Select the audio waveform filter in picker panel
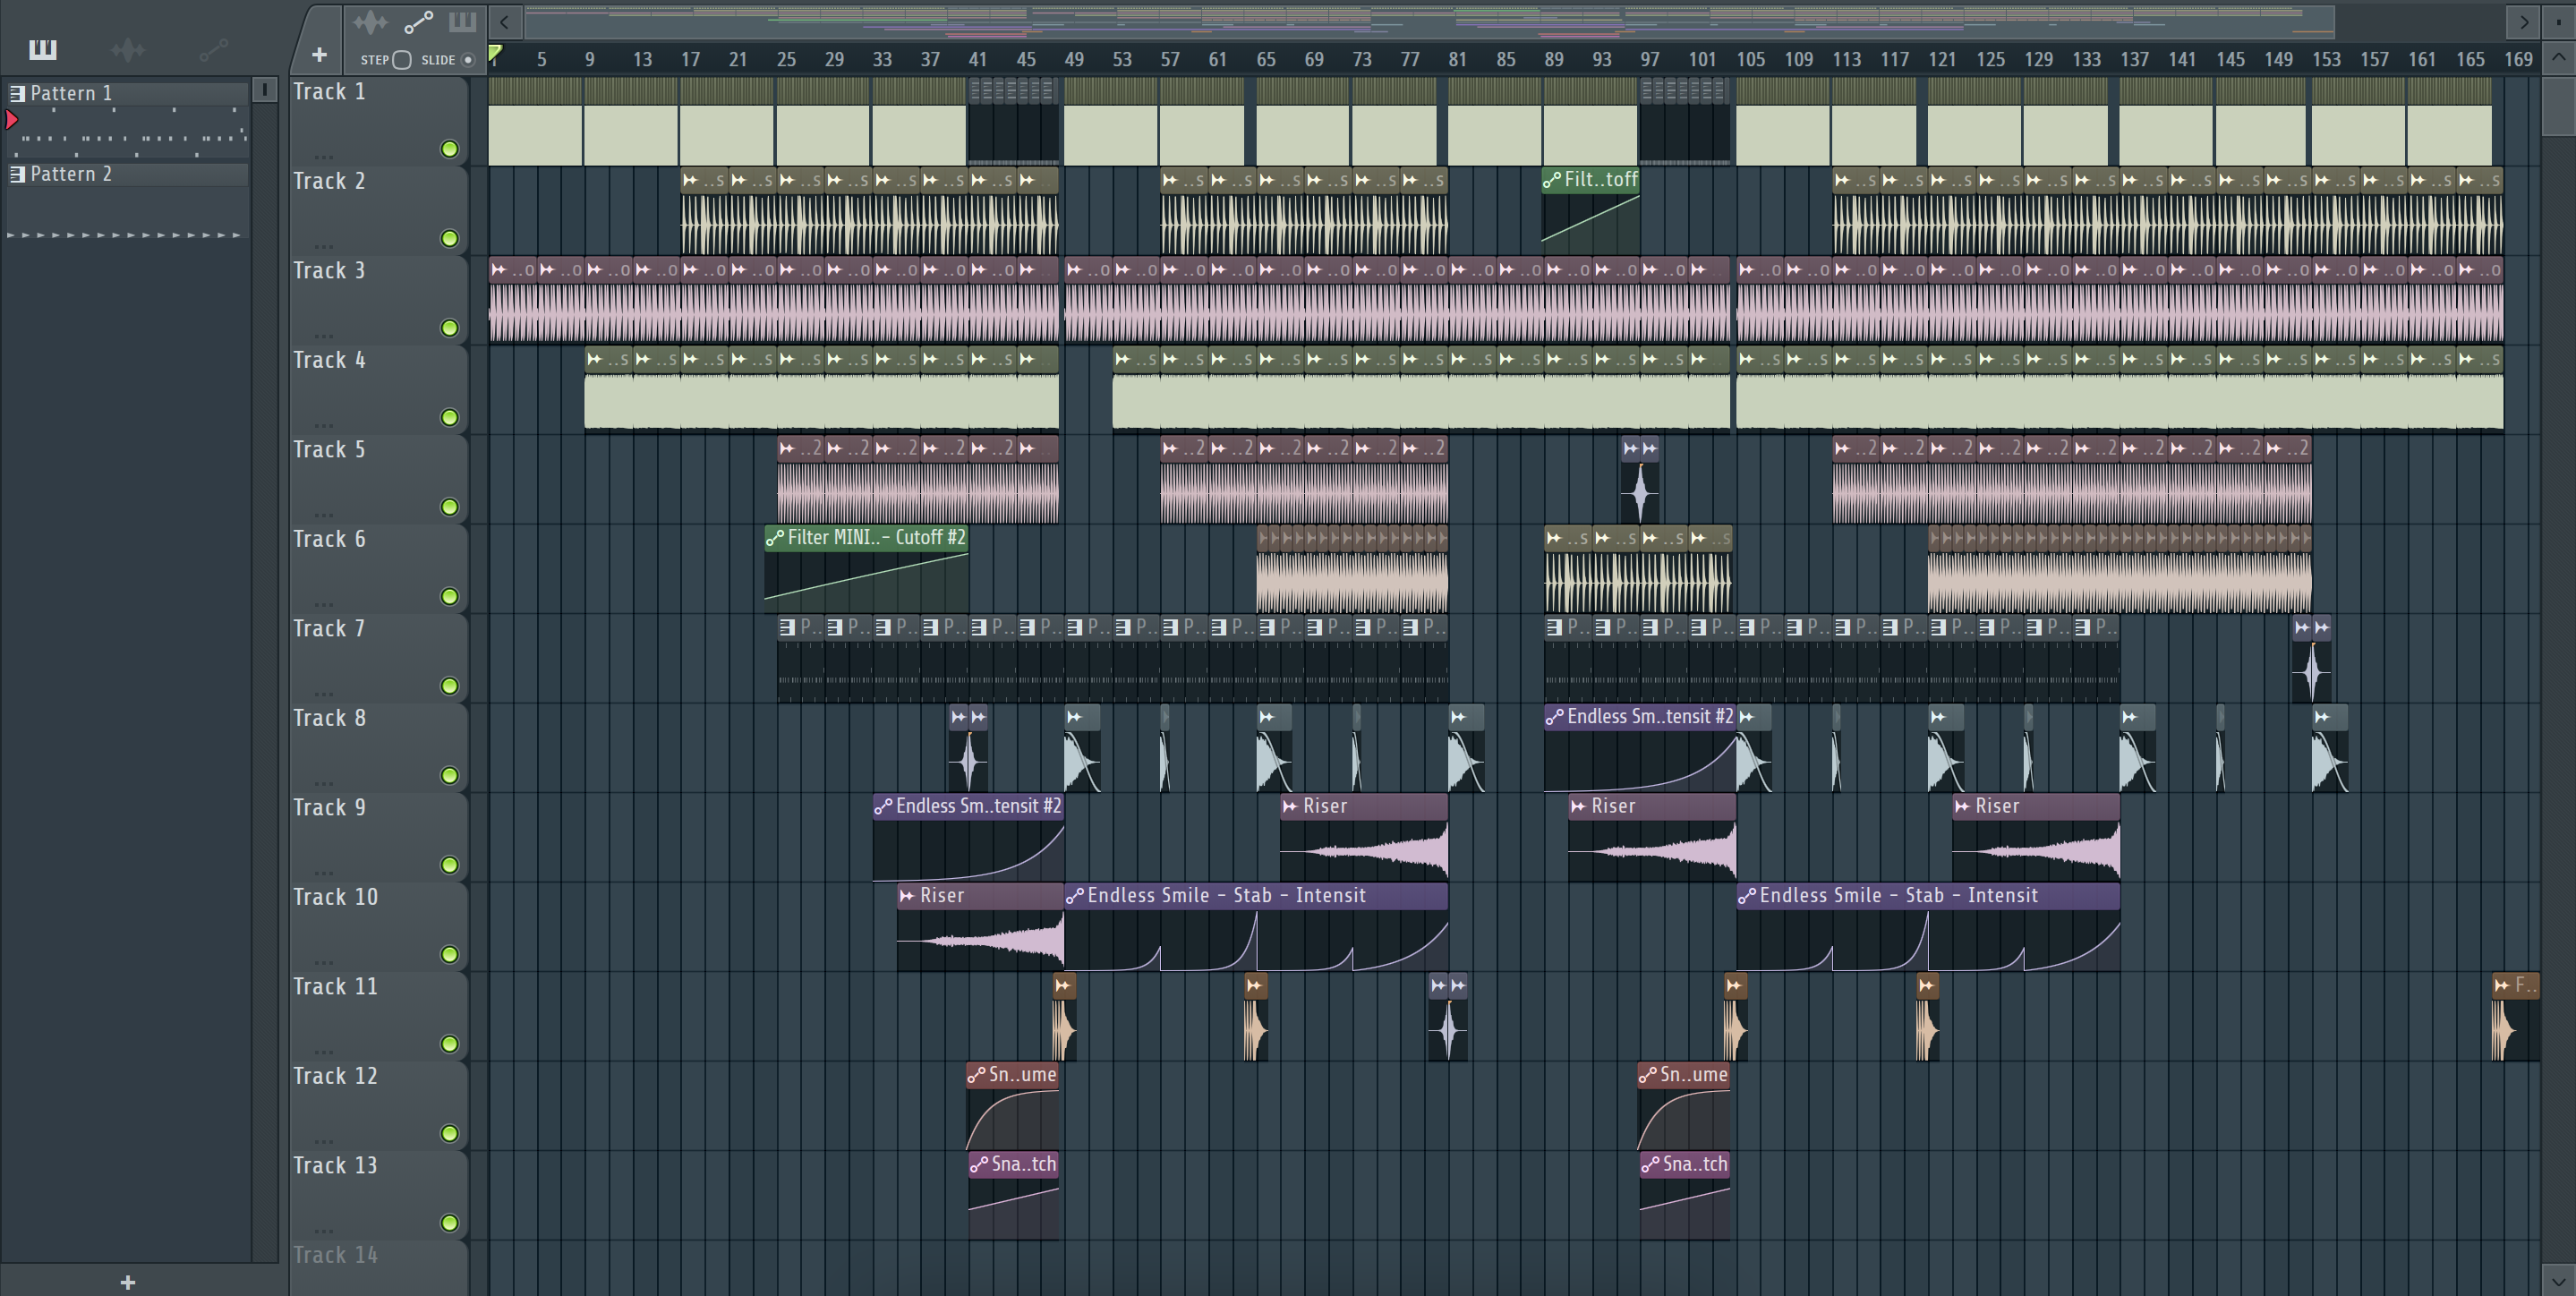The width and height of the screenshot is (2576, 1296). [x=128, y=49]
